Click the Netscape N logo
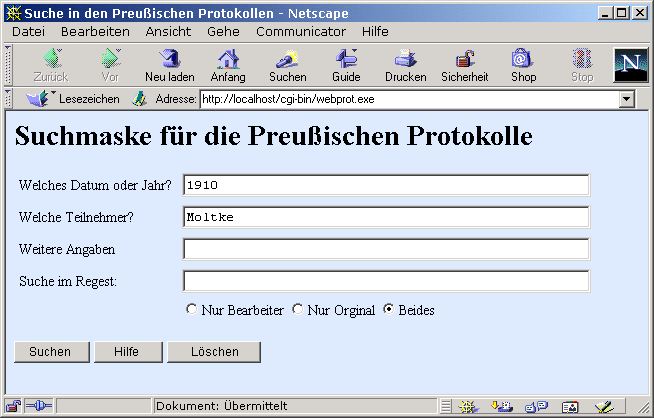This screenshot has height=418, width=654. 631,65
